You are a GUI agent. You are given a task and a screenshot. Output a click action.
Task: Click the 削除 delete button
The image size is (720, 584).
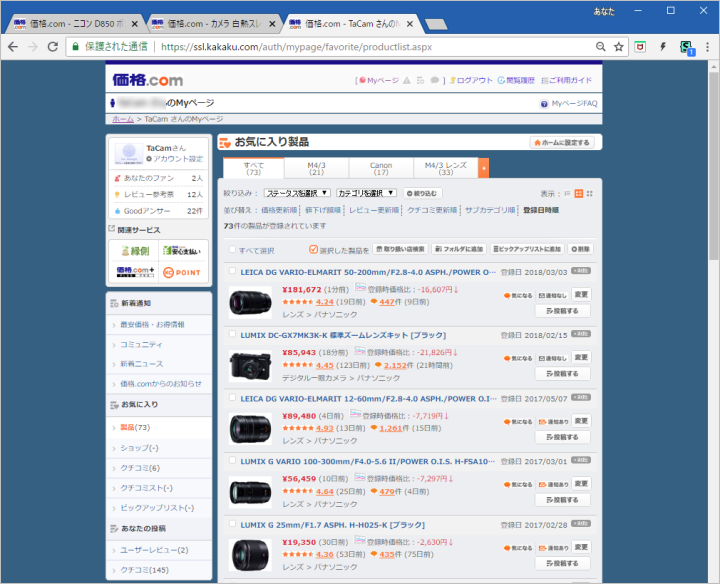(581, 249)
